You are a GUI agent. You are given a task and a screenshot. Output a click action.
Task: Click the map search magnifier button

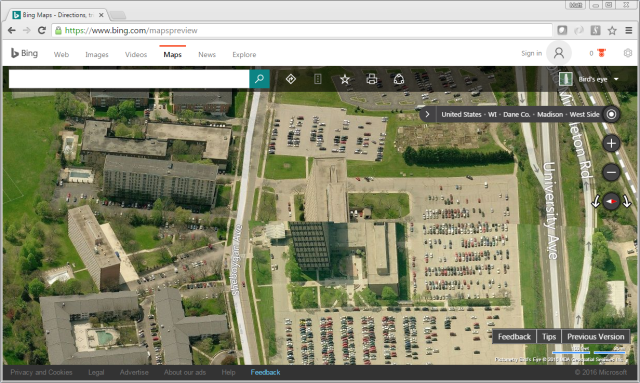[x=259, y=79]
